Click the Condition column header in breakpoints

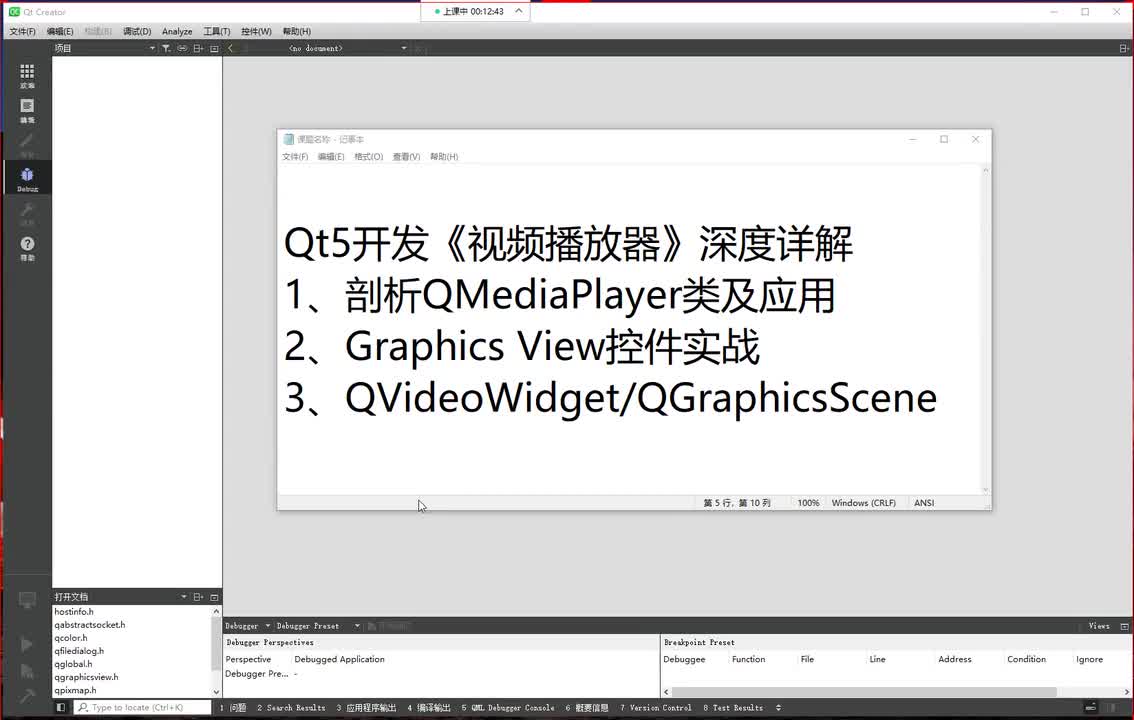tap(1026, 659)
